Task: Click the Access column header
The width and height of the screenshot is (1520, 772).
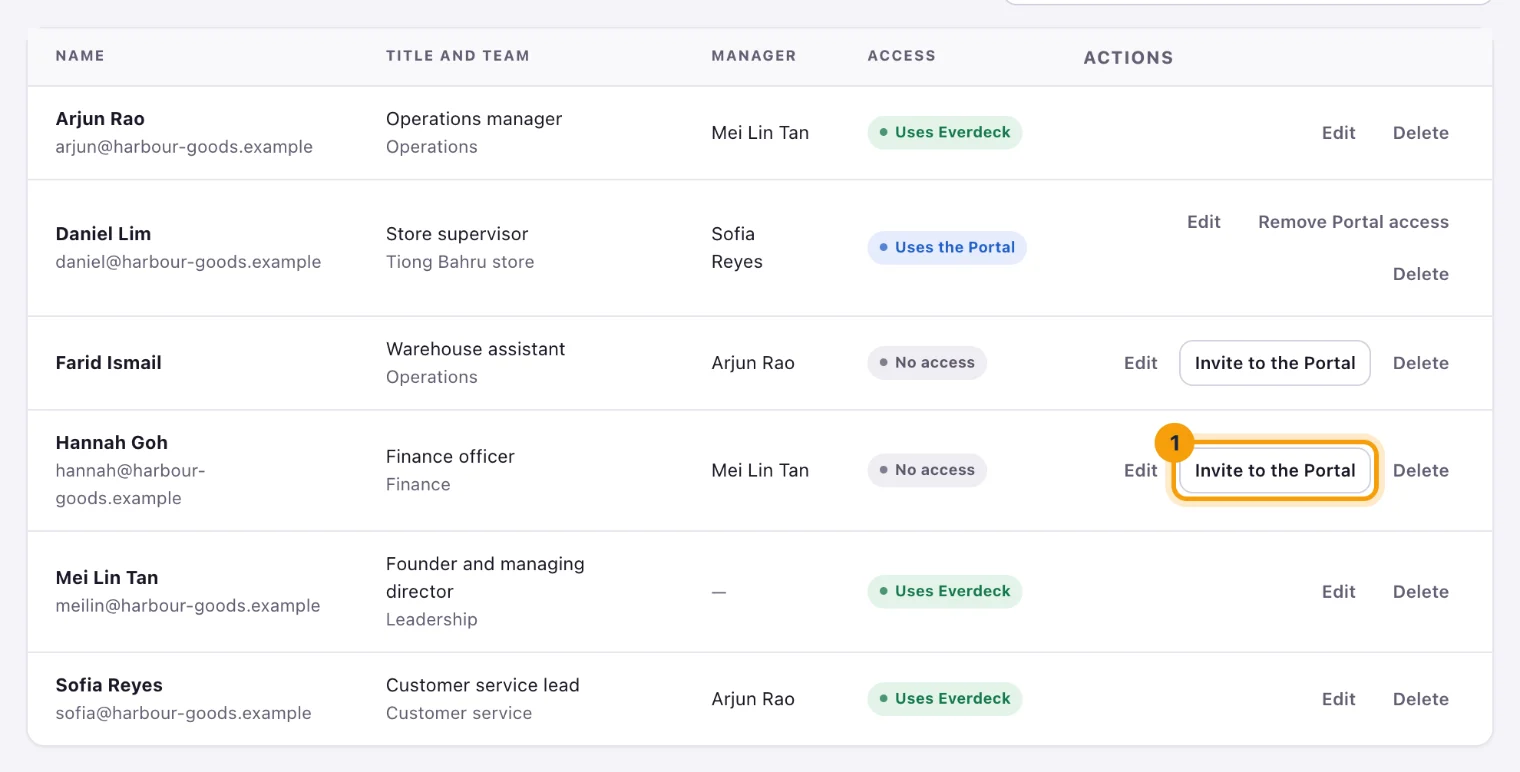Action: click(902, 56)
